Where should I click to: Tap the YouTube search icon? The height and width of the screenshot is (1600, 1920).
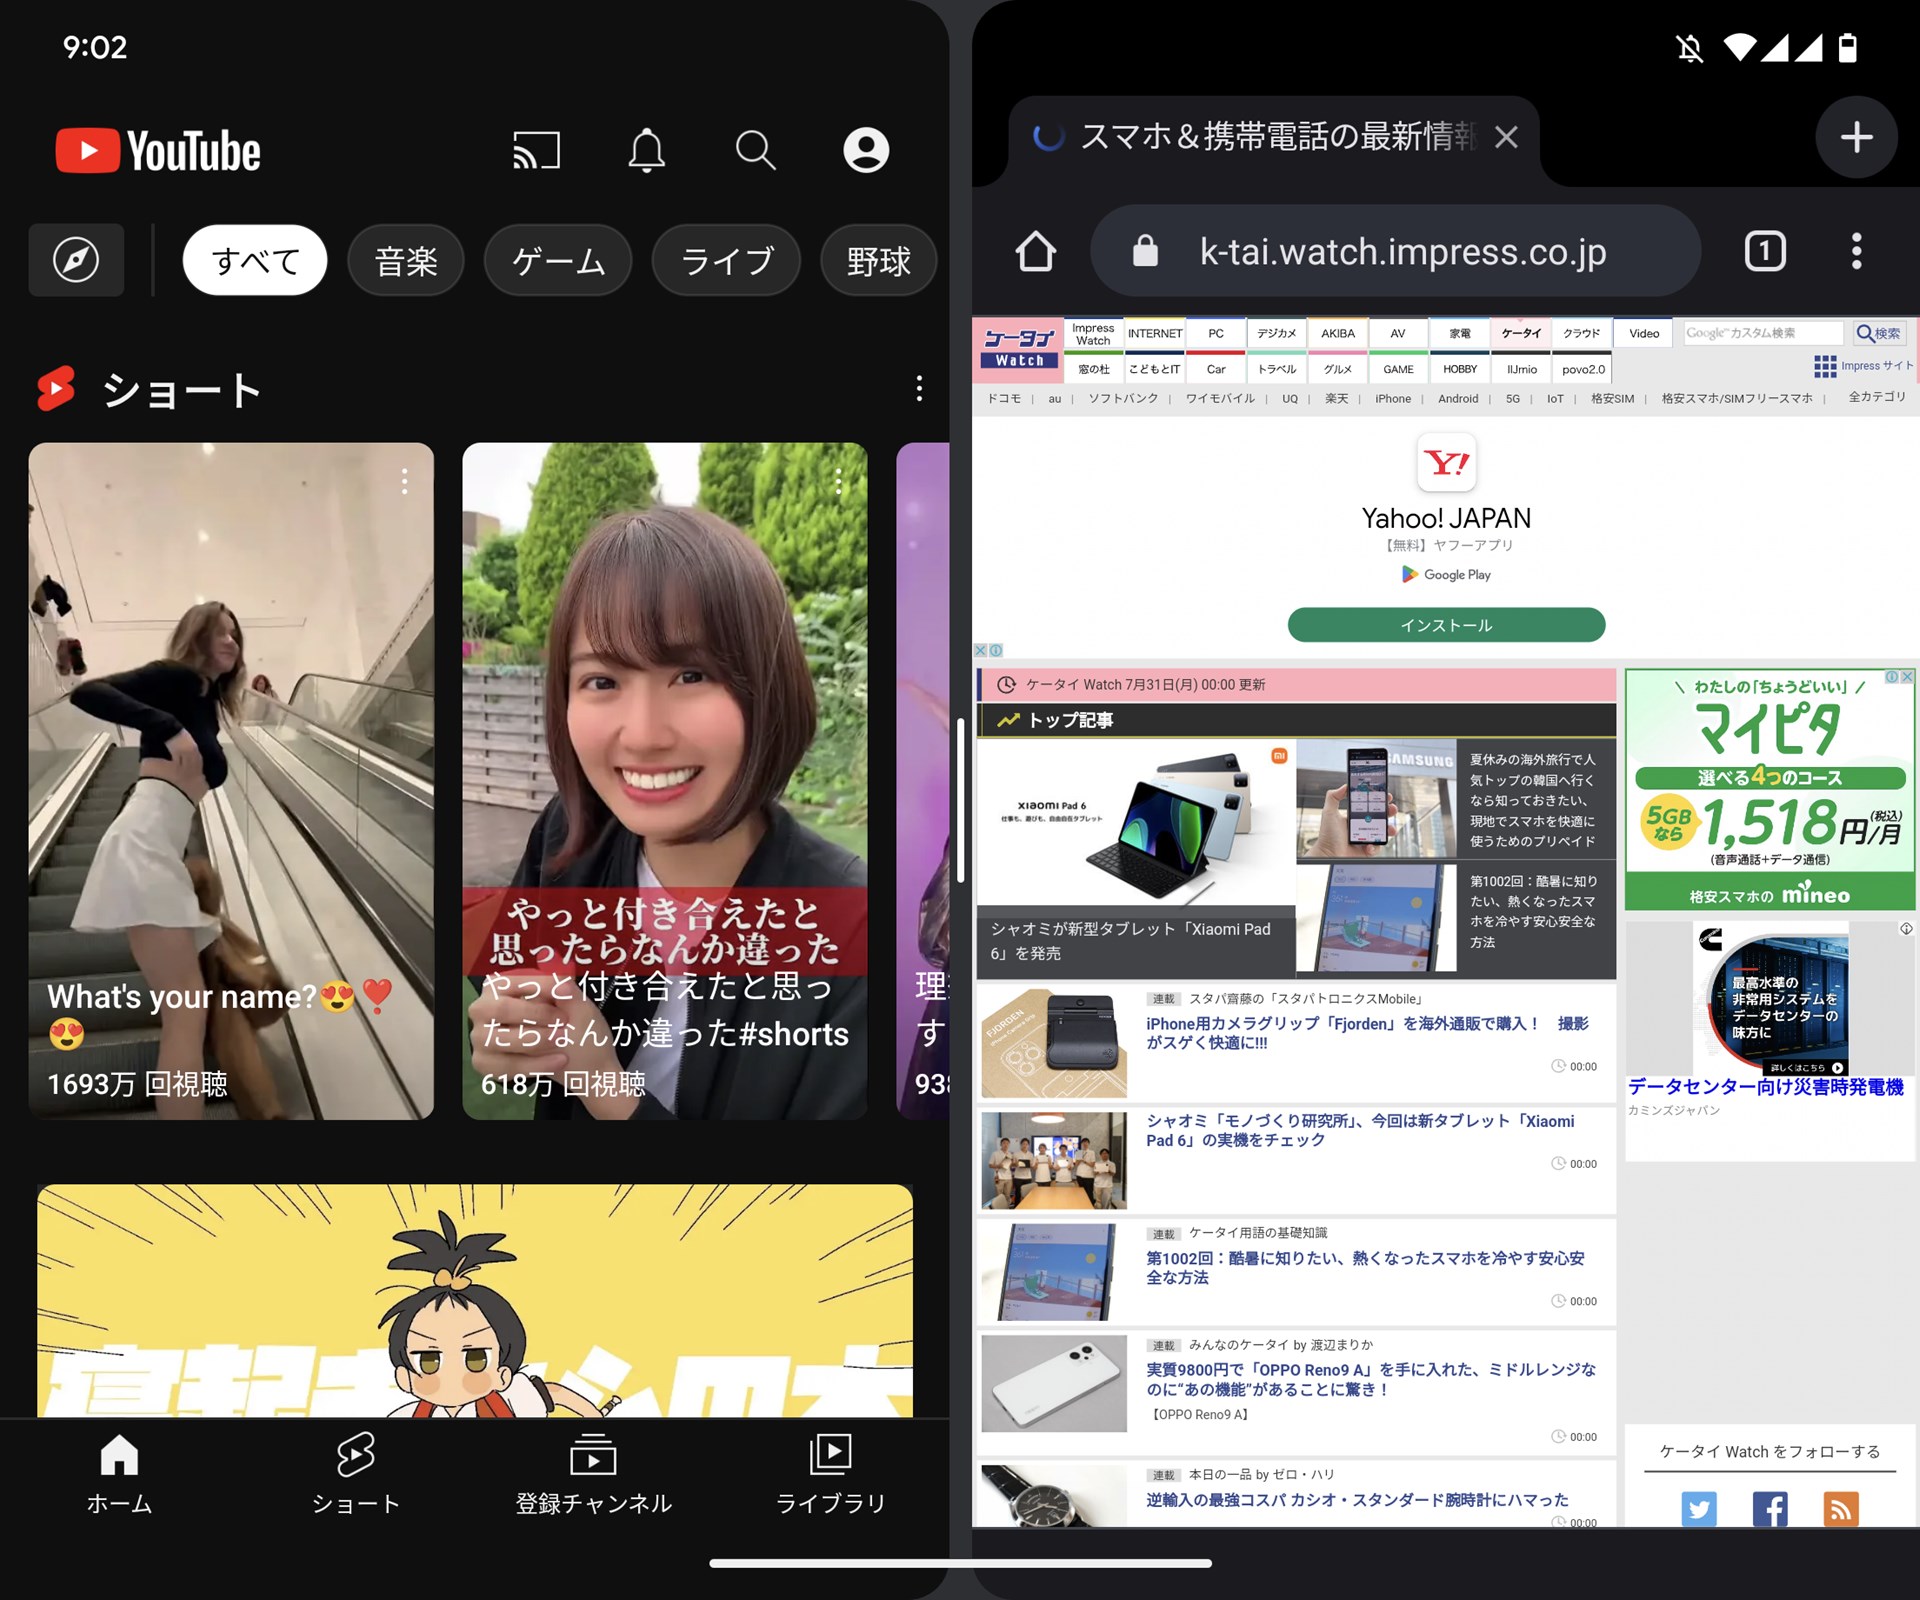click(x=755, y=150)
